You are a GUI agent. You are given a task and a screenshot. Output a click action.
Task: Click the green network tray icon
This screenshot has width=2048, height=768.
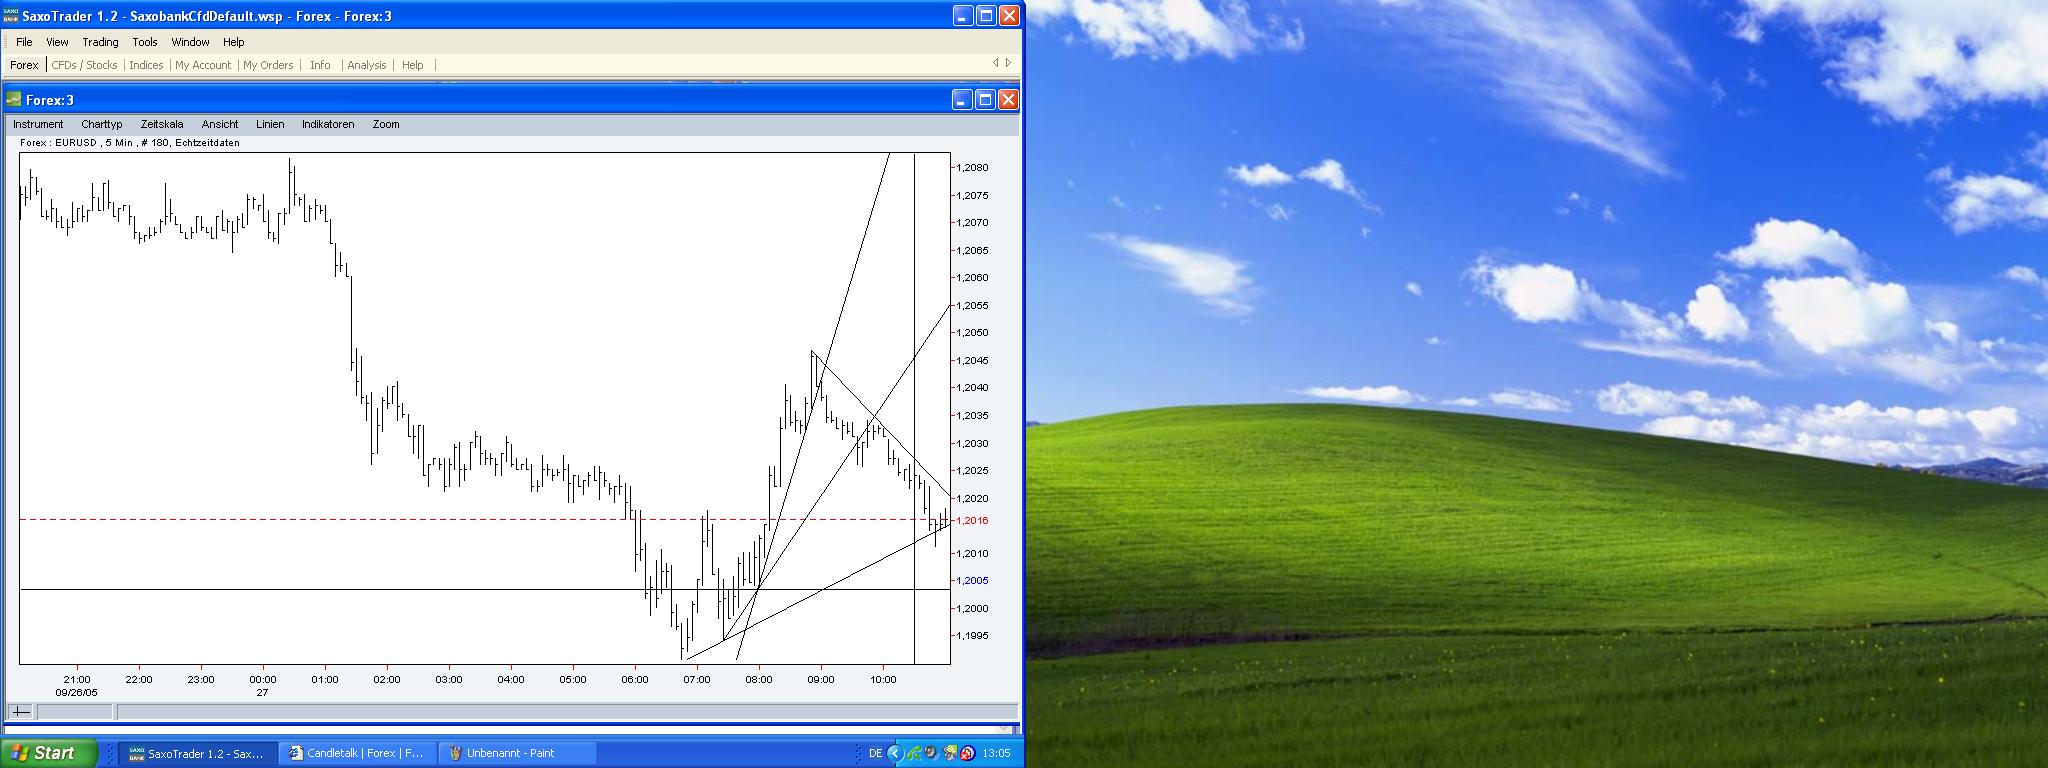tap(914, 753)
